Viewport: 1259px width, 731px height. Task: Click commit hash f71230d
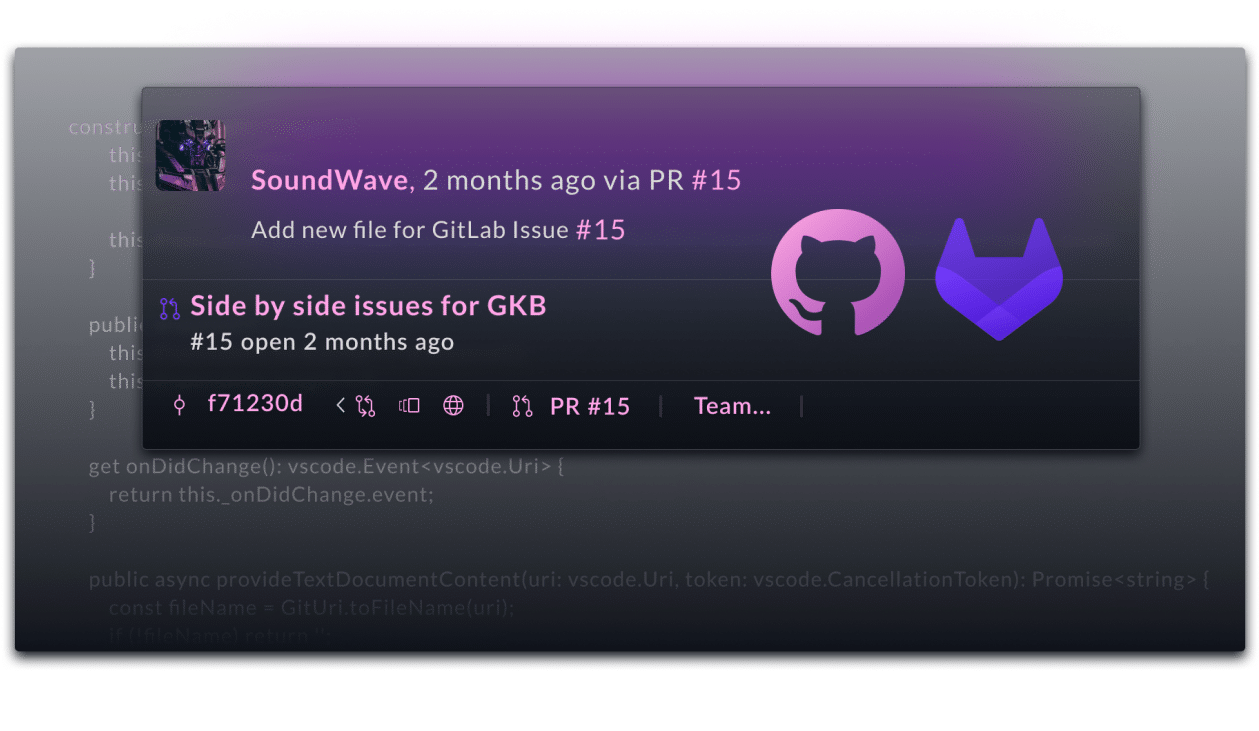tap(255, 404)
